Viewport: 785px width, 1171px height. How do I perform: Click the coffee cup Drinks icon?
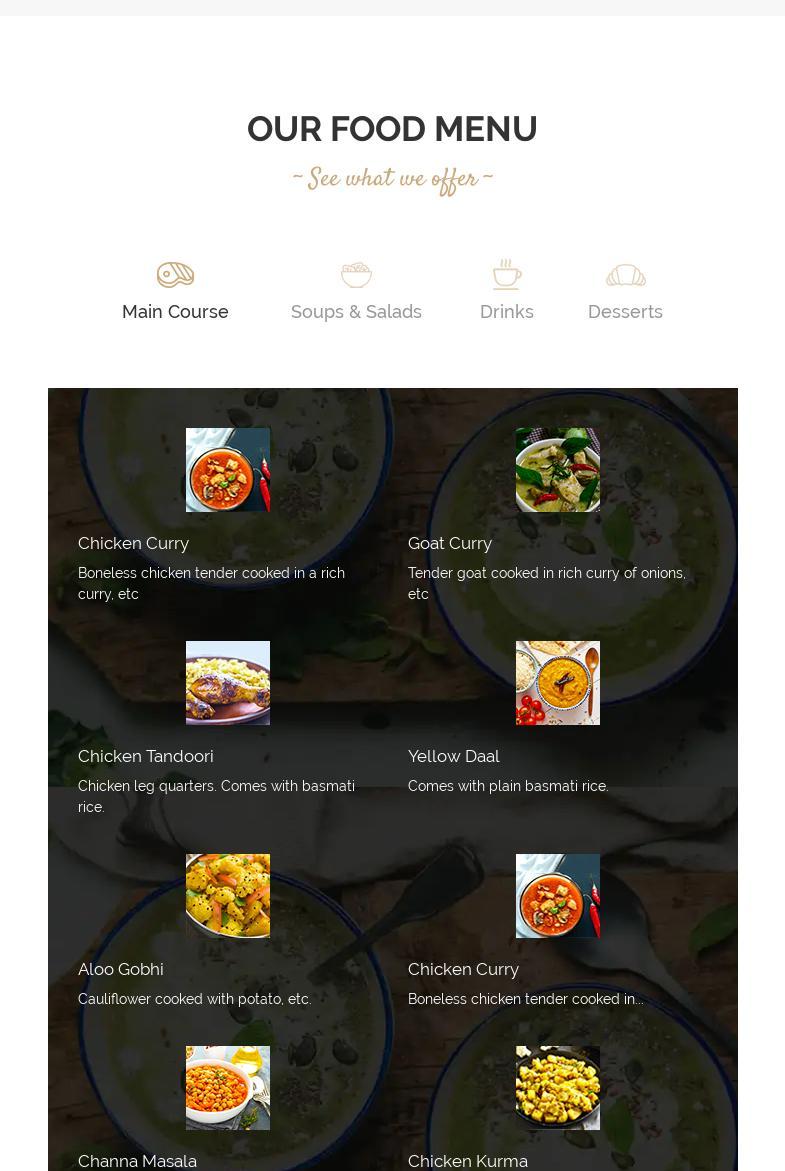[506, 274]
